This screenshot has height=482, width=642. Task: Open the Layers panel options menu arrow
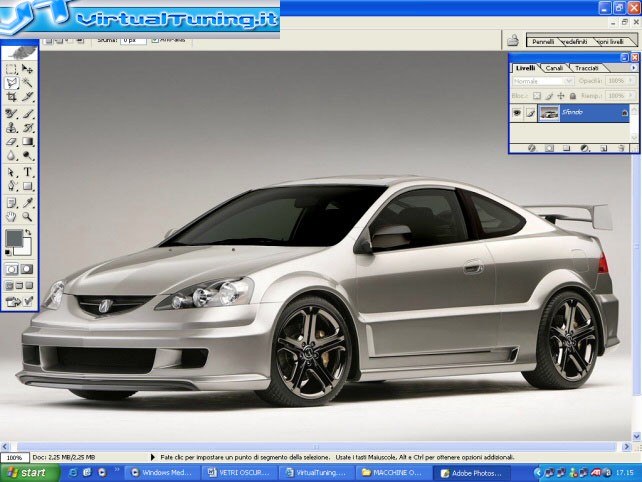[x=633, y=68]
